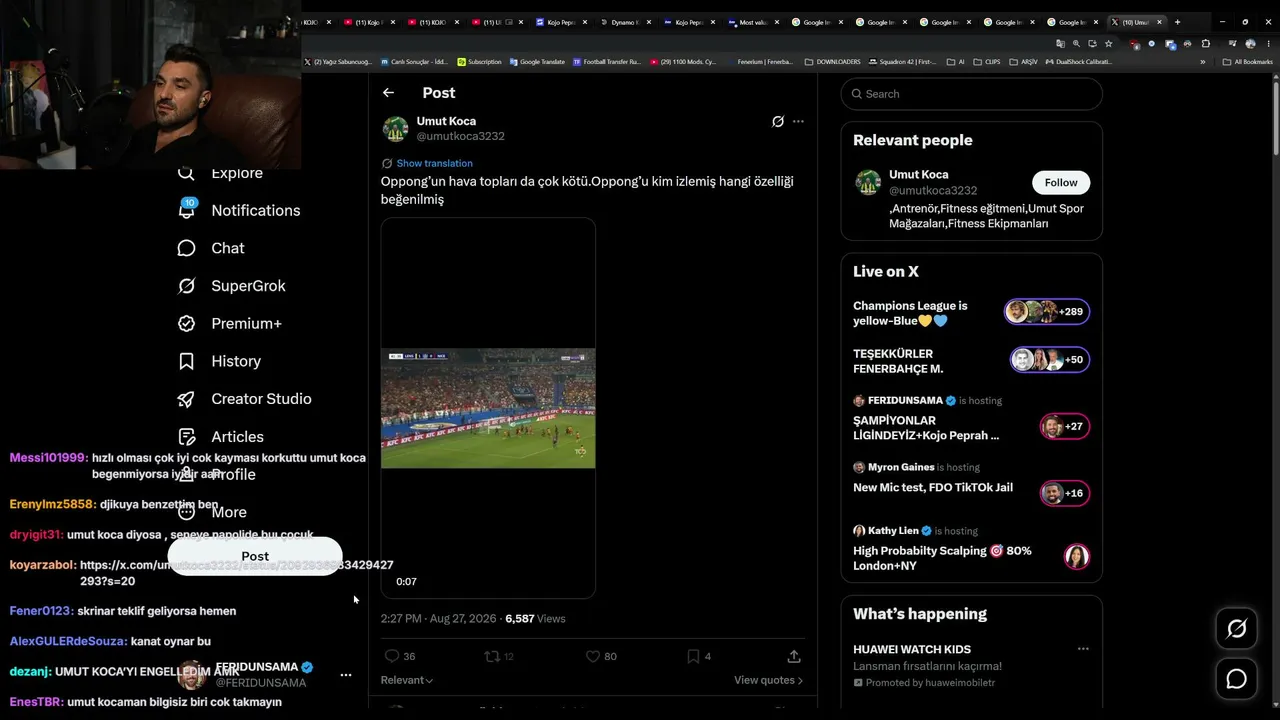This screenshot has height=720, width=1280.
Task: Launch SuperGrok from the sidebar
Action: [231, 286]
